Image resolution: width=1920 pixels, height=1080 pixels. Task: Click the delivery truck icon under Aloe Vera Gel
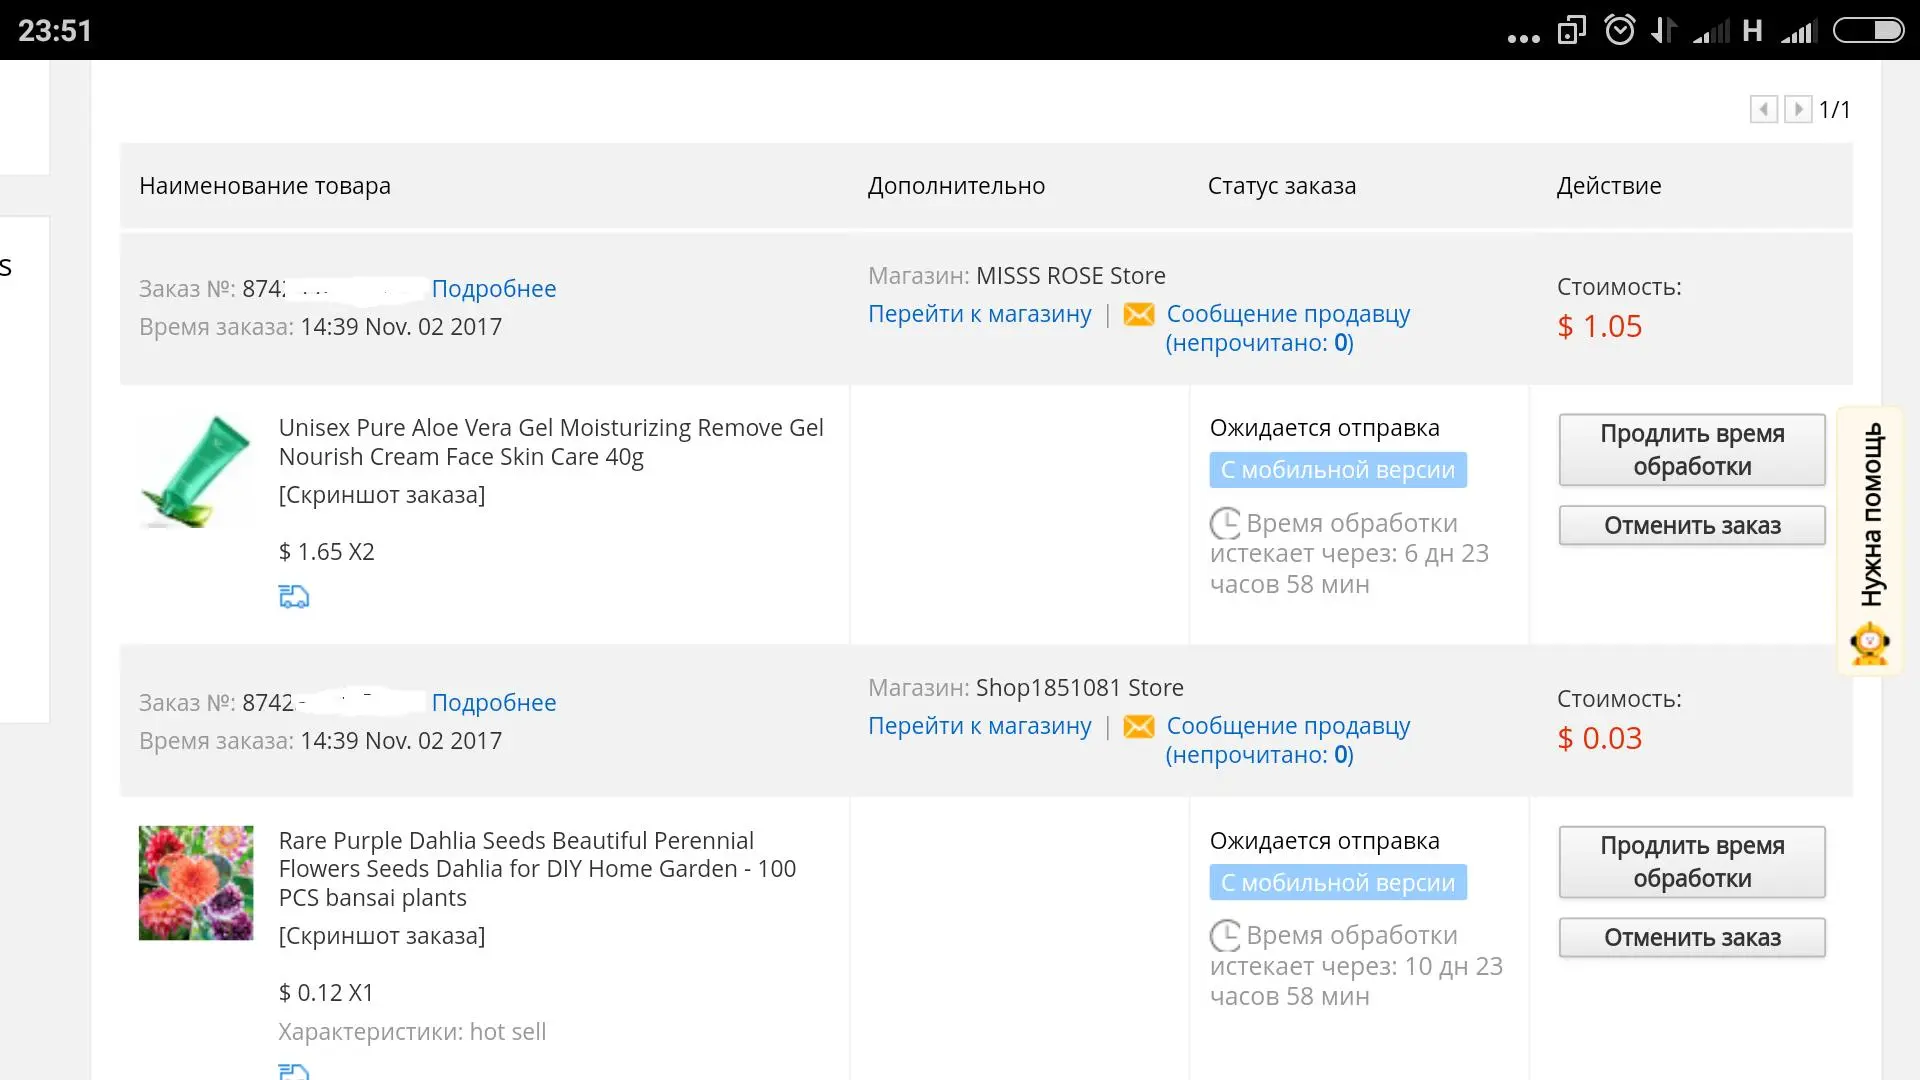click(x=294, y=597)
